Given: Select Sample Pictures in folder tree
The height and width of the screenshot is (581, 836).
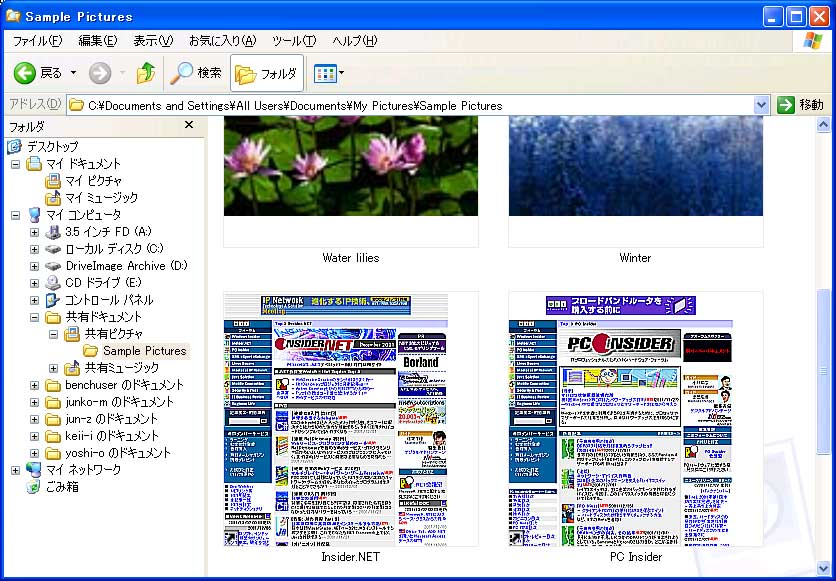Looking at the screenshot, I should pos(144,351).
